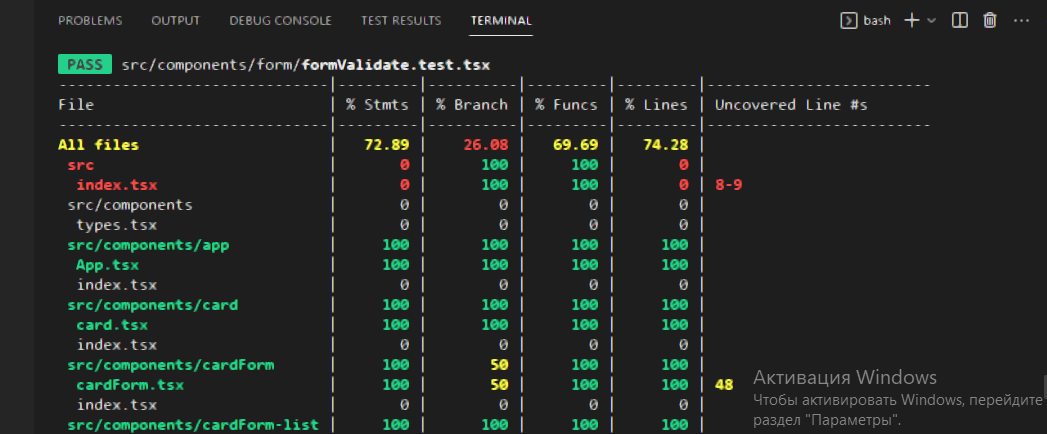Click the App.tsx file name
This screenshot has height=434, width=1047.
click(108, 265)
